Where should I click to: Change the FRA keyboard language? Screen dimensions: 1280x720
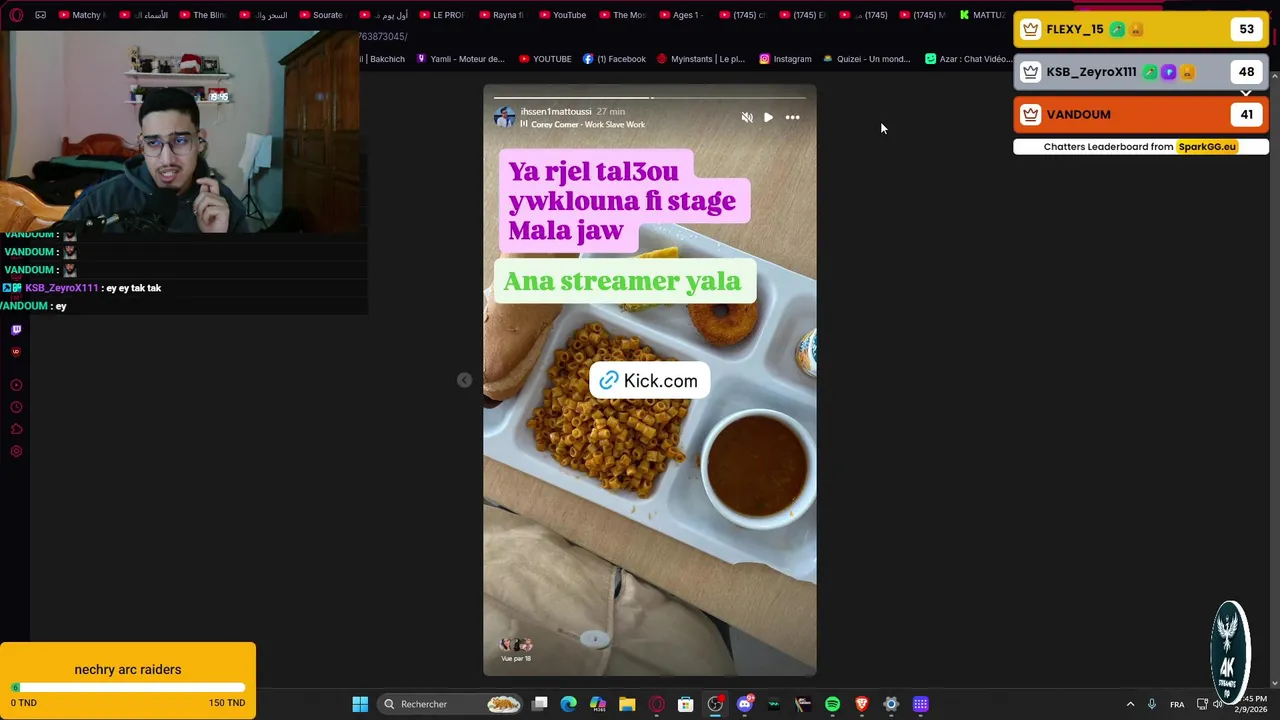coord(1177,704)
